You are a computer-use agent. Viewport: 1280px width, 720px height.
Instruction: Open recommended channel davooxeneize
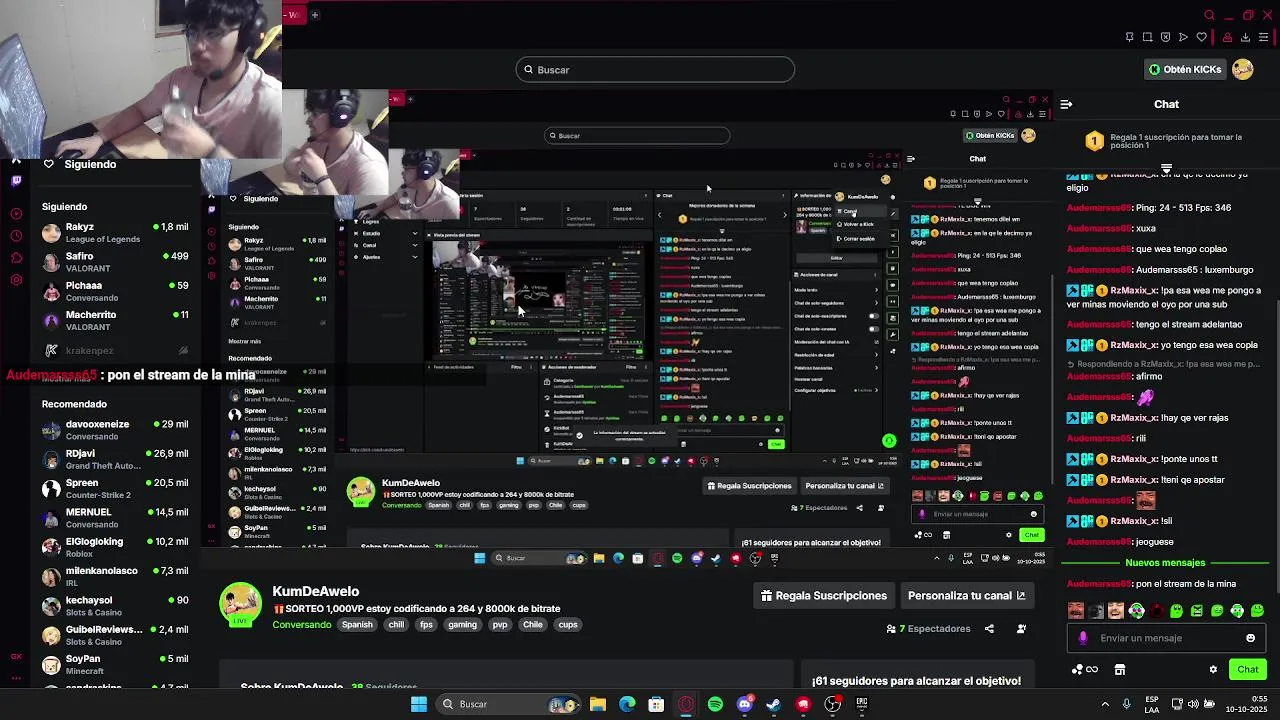115,430
